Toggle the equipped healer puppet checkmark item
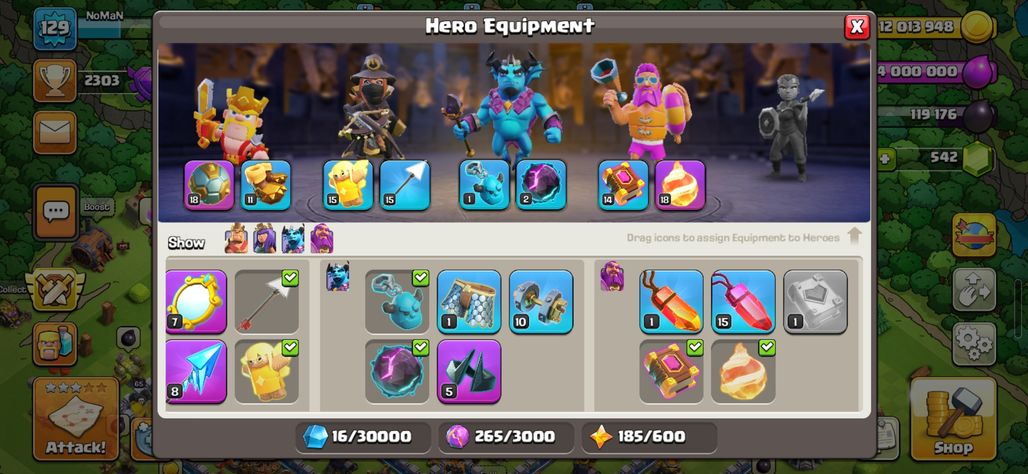This screenshot has height=474, width=1028. pyautogui.click(x=267, y=371)
